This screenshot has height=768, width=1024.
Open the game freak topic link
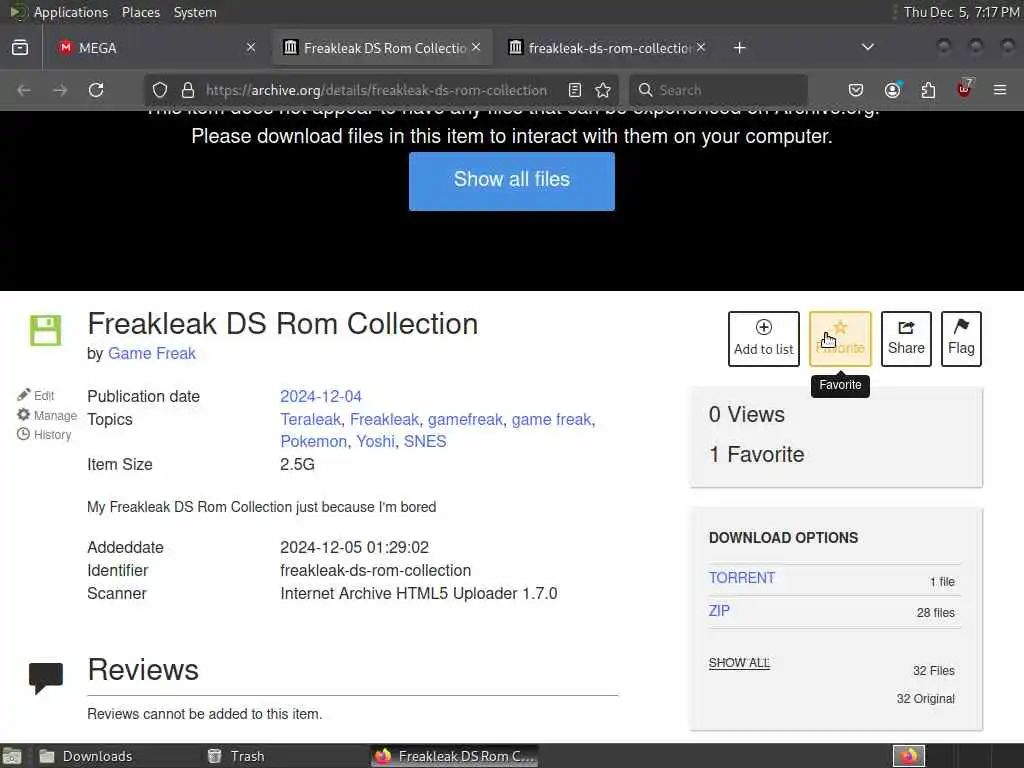tap(551, 419)
